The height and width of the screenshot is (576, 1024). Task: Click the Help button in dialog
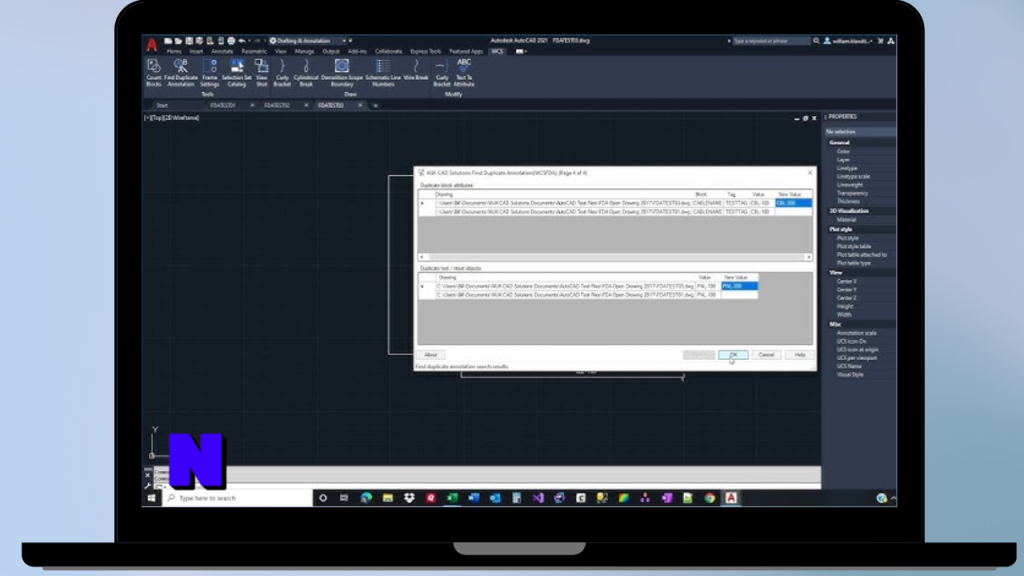tap(800, 355)
